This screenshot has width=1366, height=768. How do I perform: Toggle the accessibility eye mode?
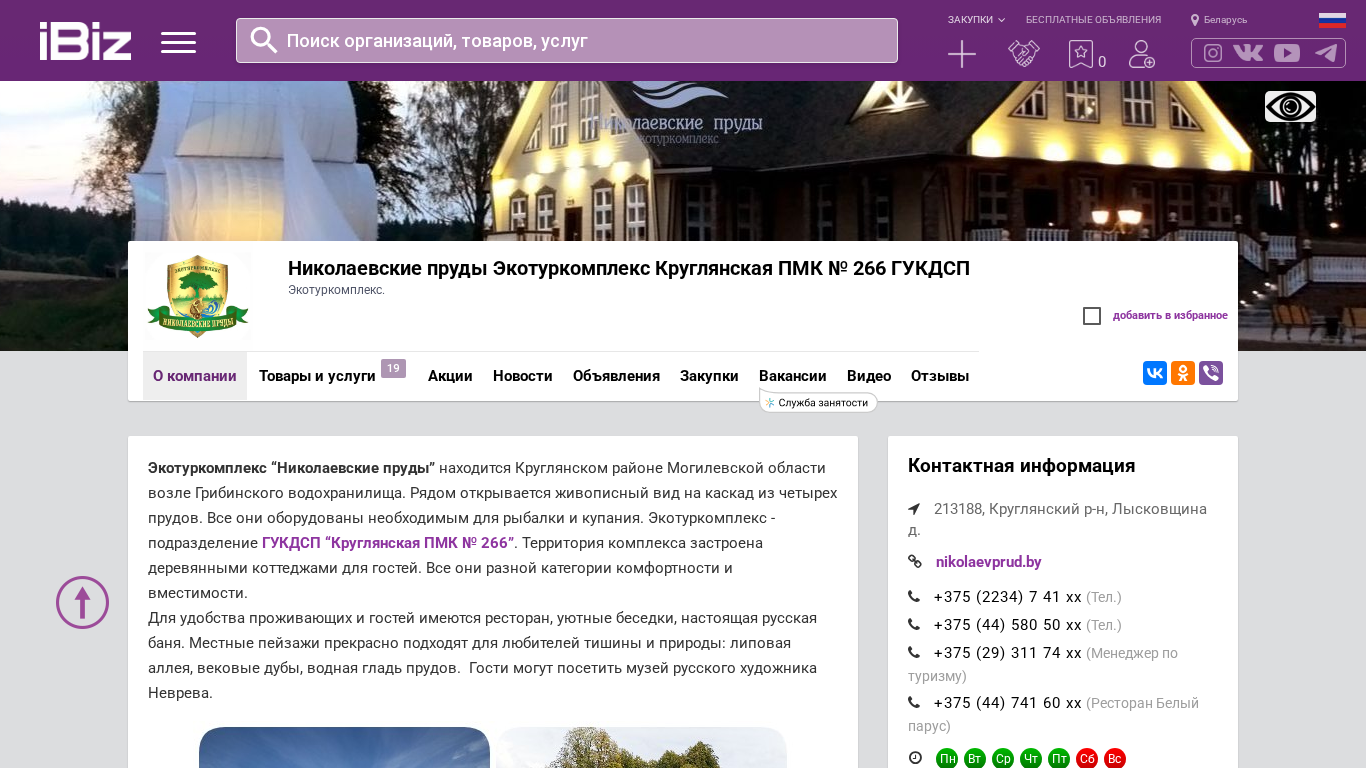pos(1290,107)
